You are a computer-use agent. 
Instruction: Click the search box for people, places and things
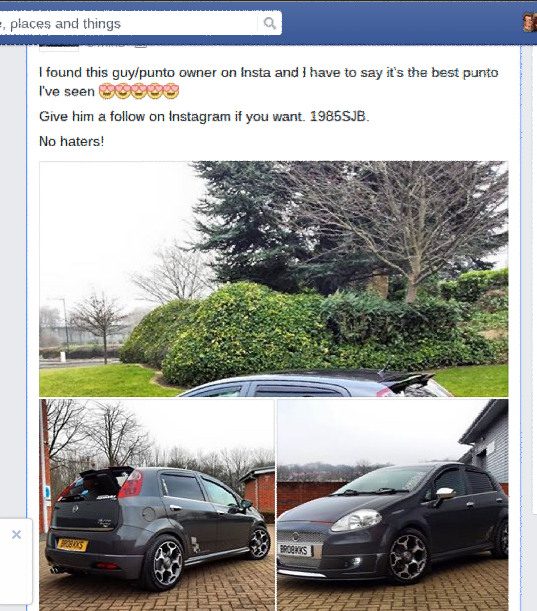(128, 23)
